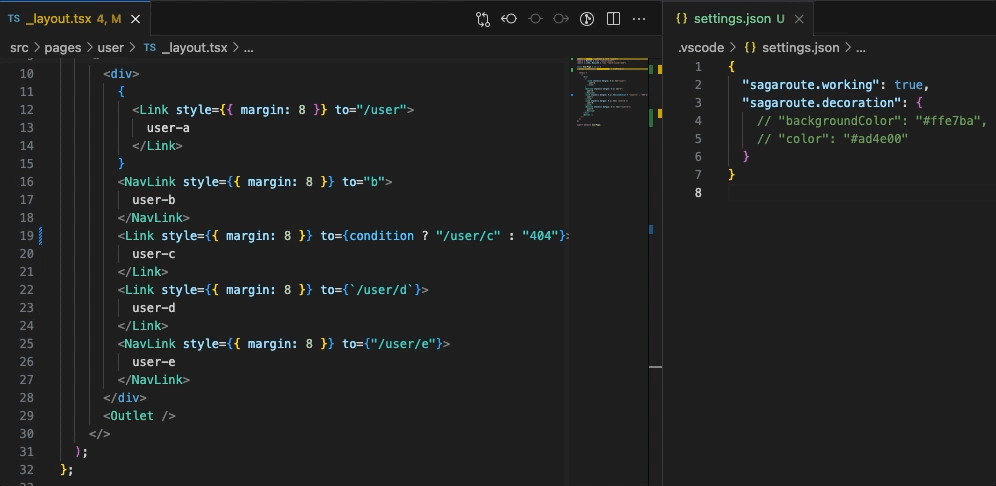
Task: Click the dimmed circle revision icon in toolbar
Action: click(535, 19)
